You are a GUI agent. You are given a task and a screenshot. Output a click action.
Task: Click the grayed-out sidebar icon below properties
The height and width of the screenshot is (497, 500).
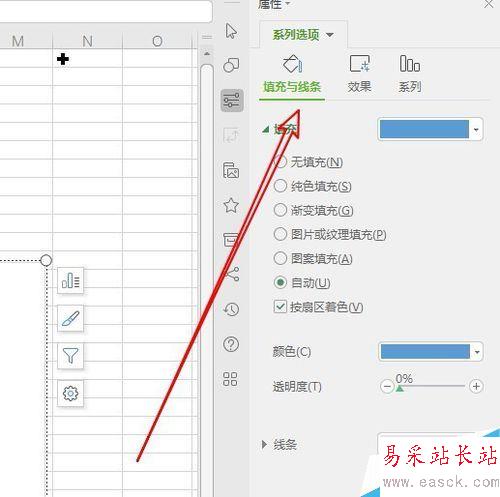pyautogui.click(x=231, y=135)
